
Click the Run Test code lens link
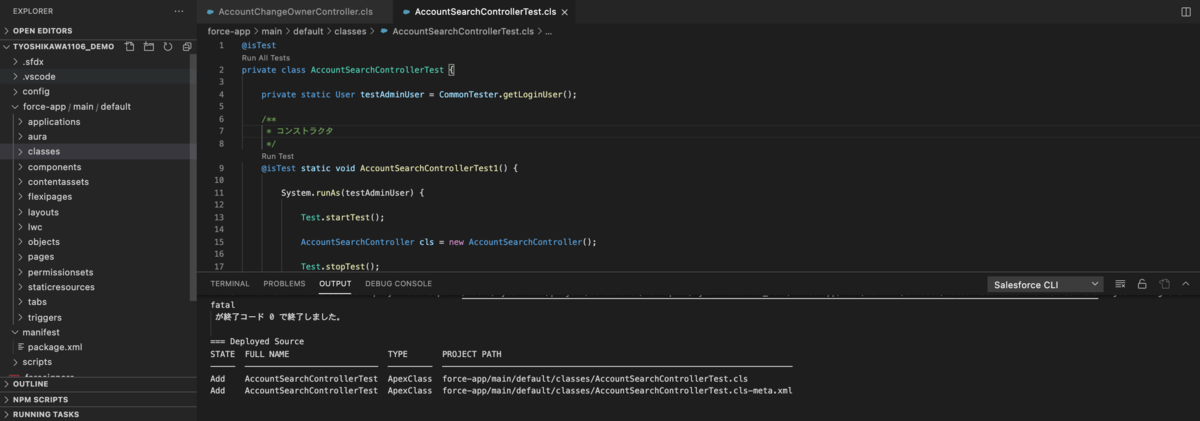pos(278,156)
